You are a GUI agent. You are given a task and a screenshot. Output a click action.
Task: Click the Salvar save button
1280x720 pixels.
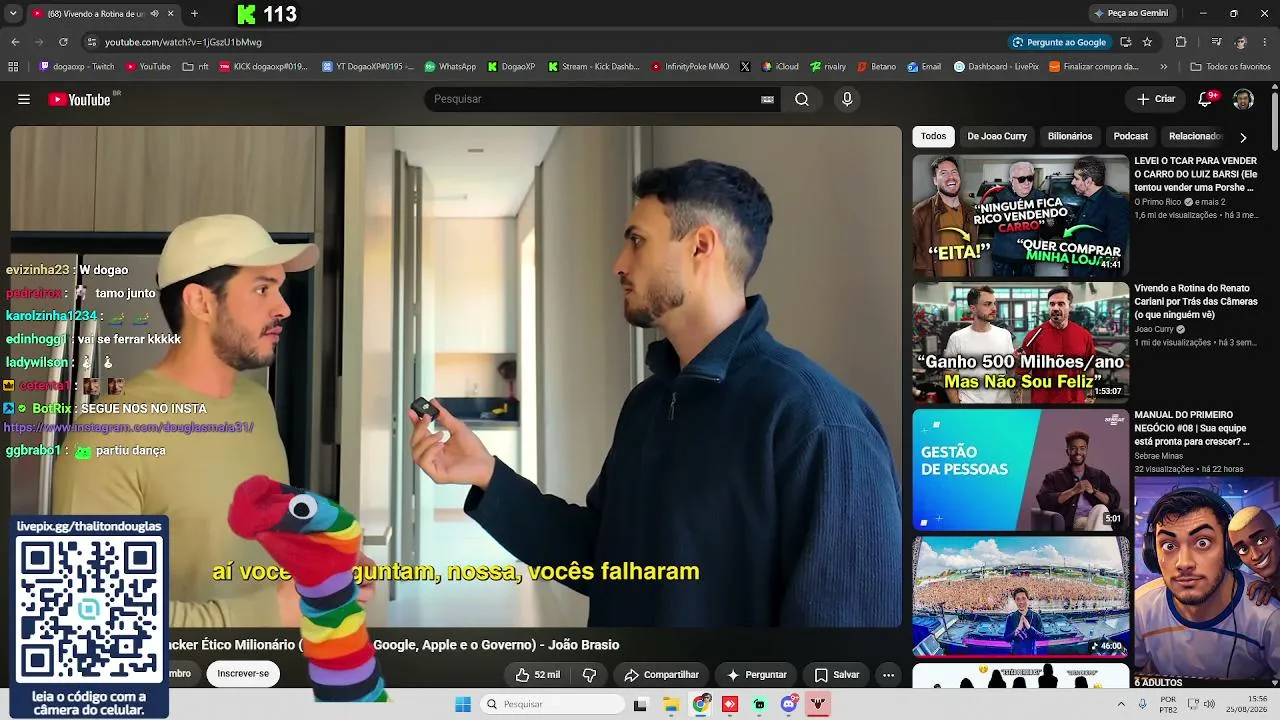[x=837, y=675]
